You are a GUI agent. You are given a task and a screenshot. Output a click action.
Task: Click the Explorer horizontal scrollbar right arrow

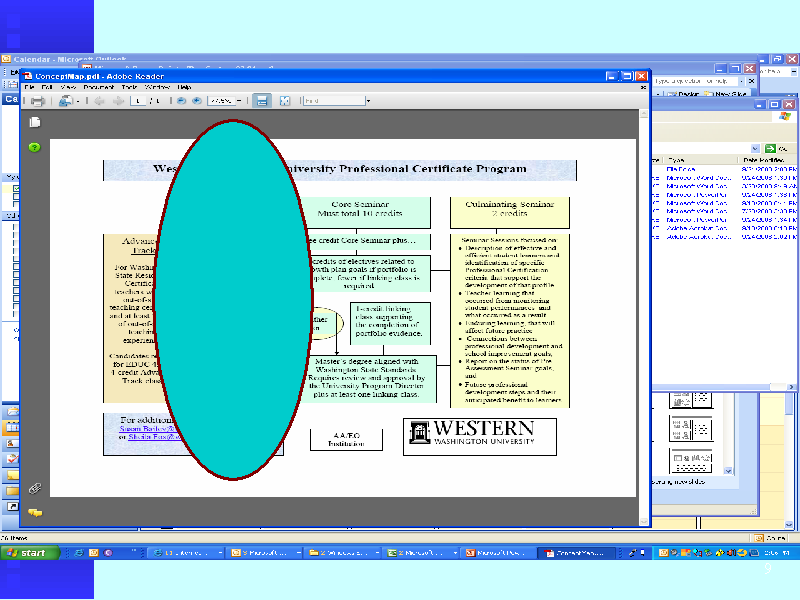(791, 387)
